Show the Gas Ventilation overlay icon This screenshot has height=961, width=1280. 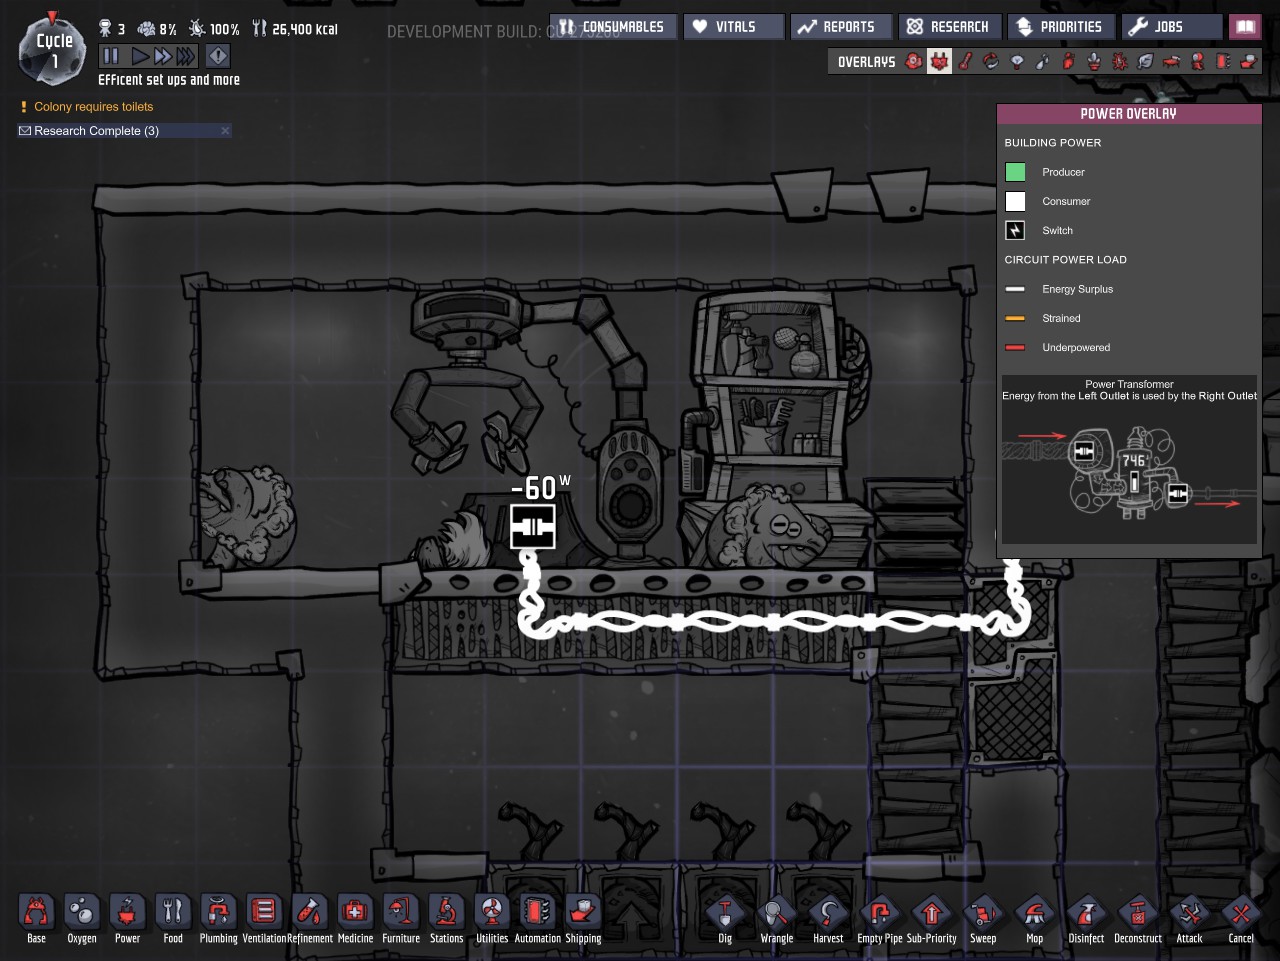(x=1068, y=62)
